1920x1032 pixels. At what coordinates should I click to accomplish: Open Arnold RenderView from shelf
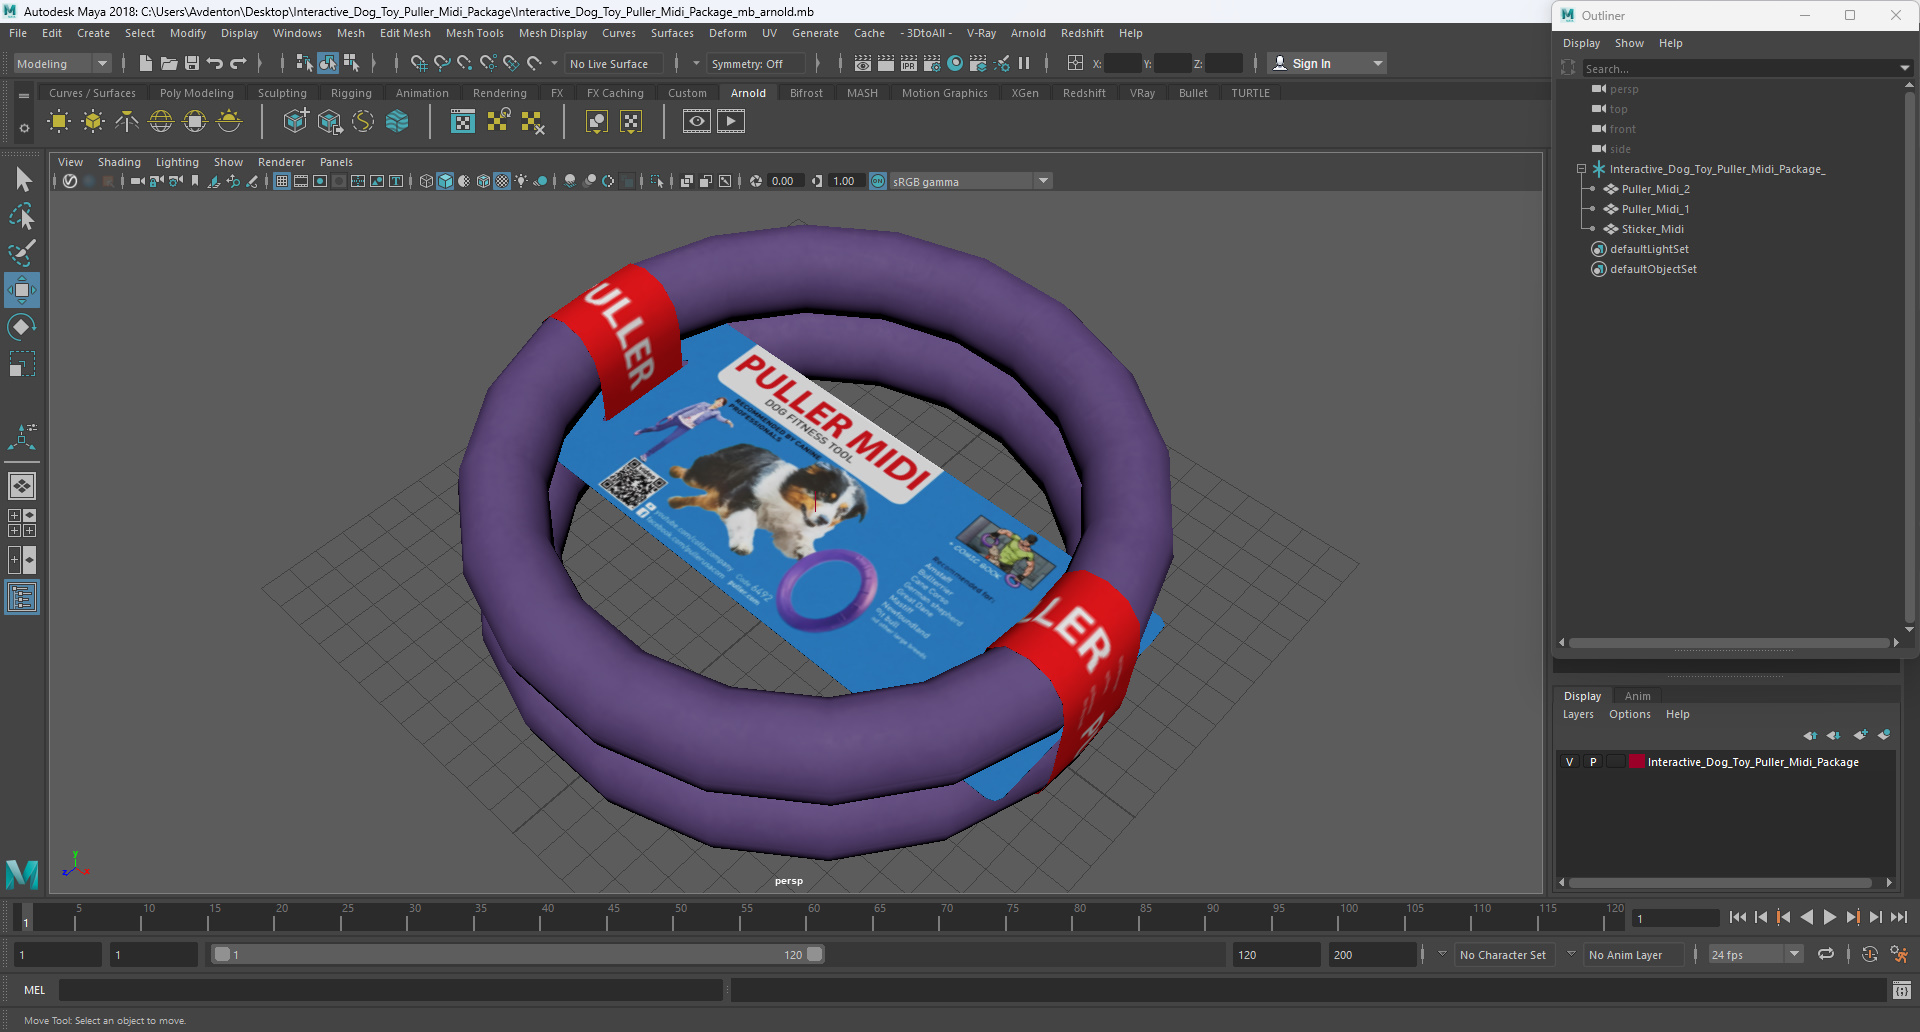(697, 122)
